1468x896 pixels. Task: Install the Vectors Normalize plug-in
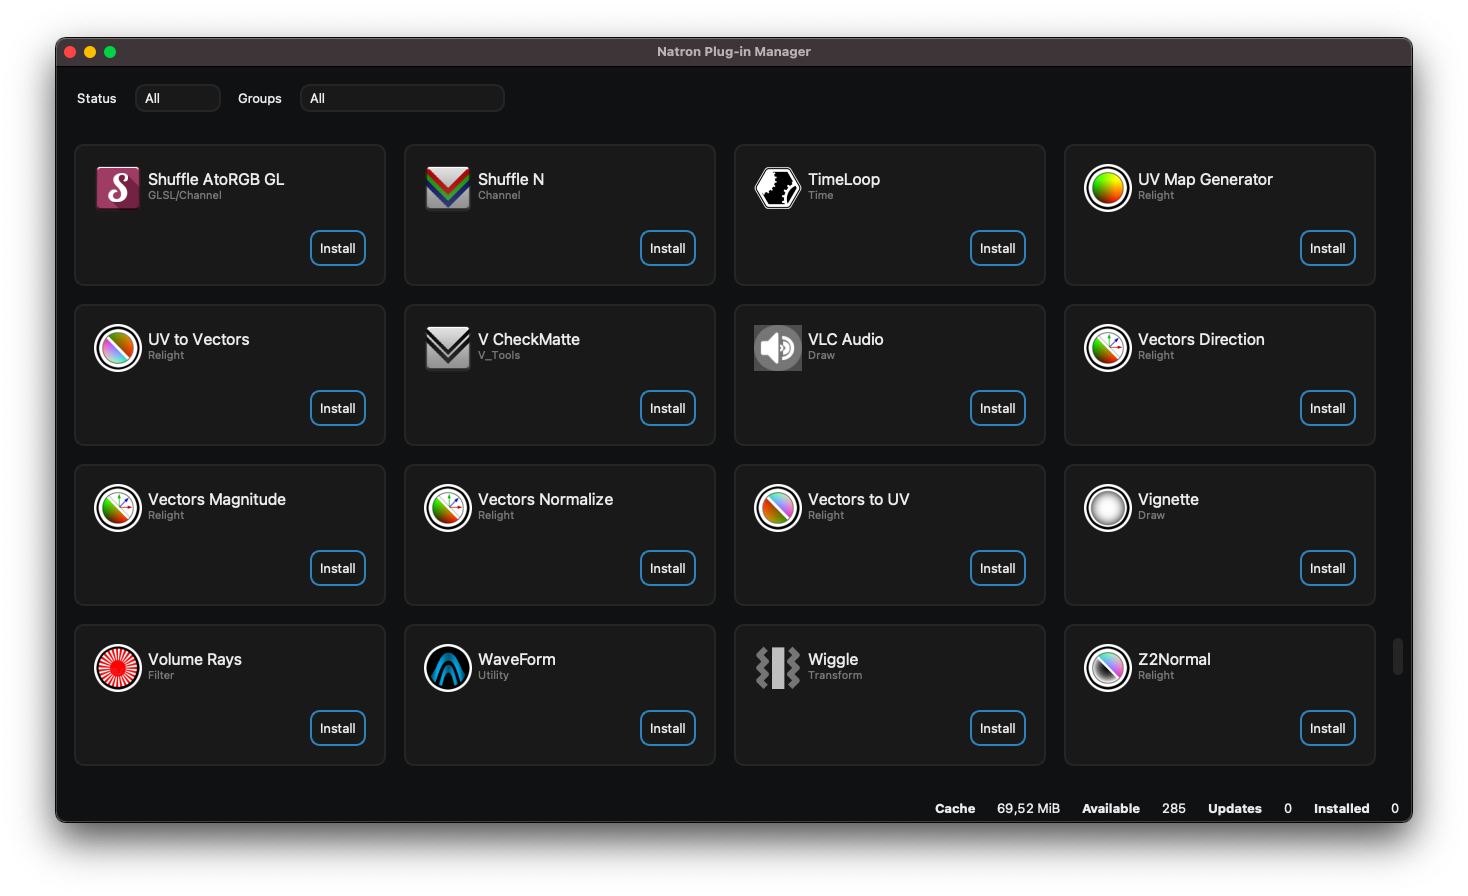click(668, 568)
